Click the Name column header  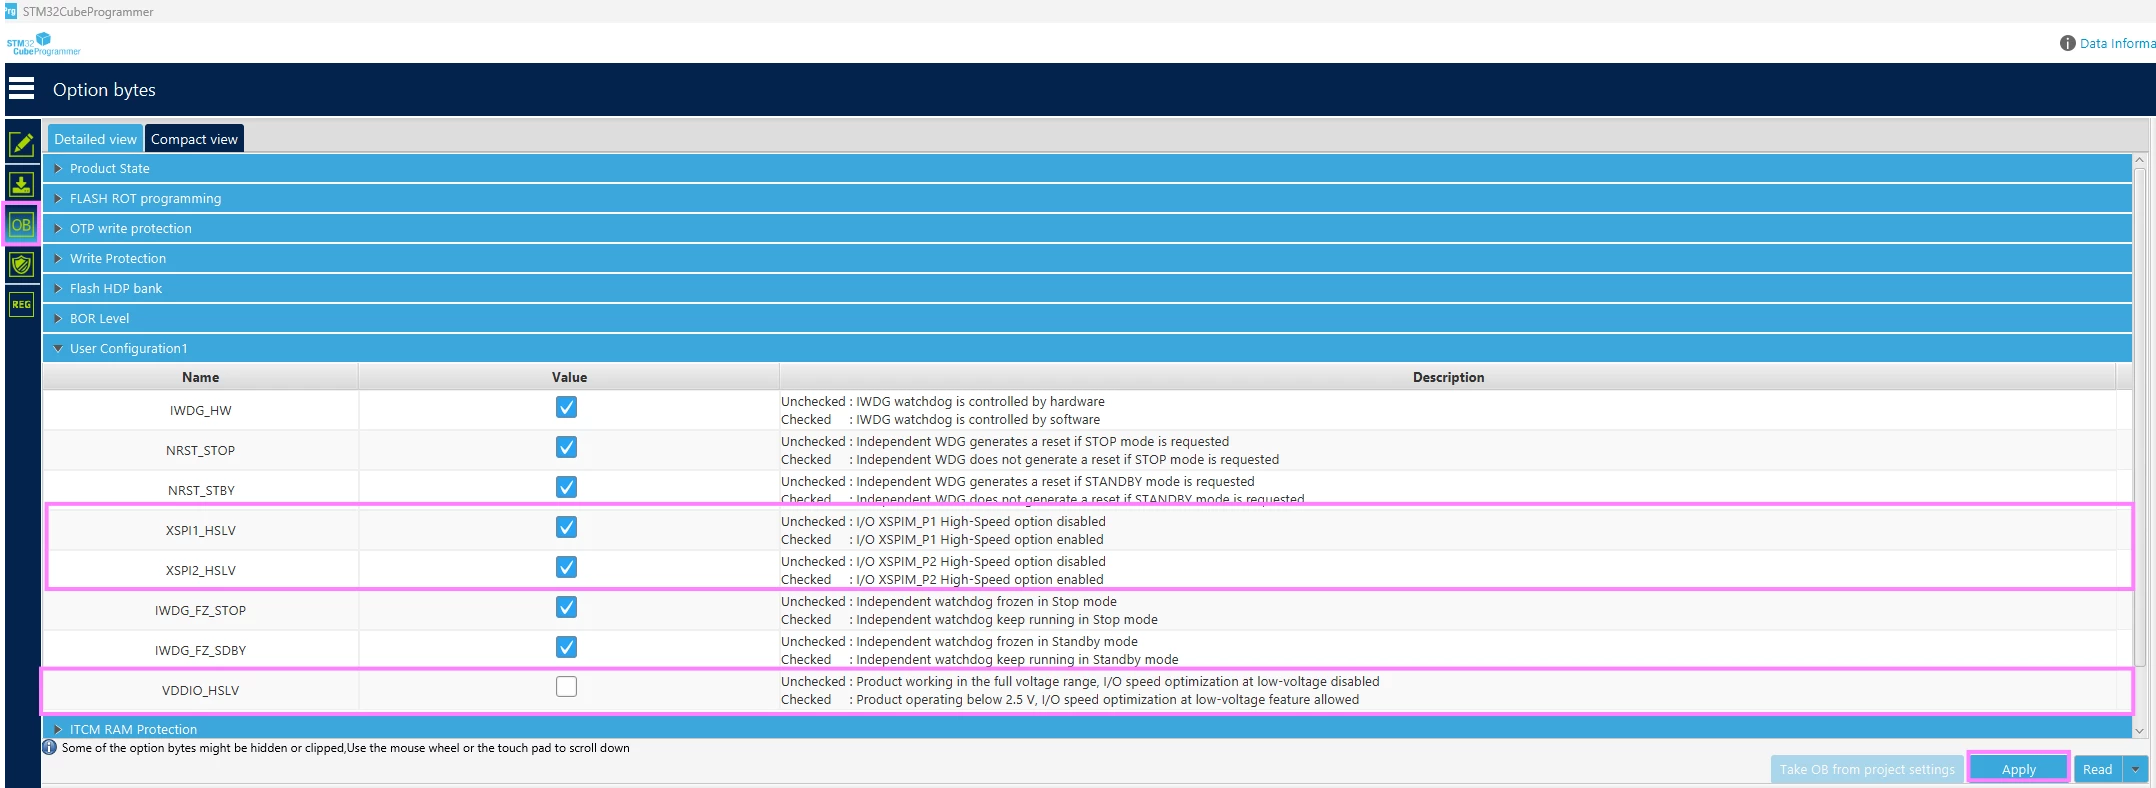tap(200, 377)
